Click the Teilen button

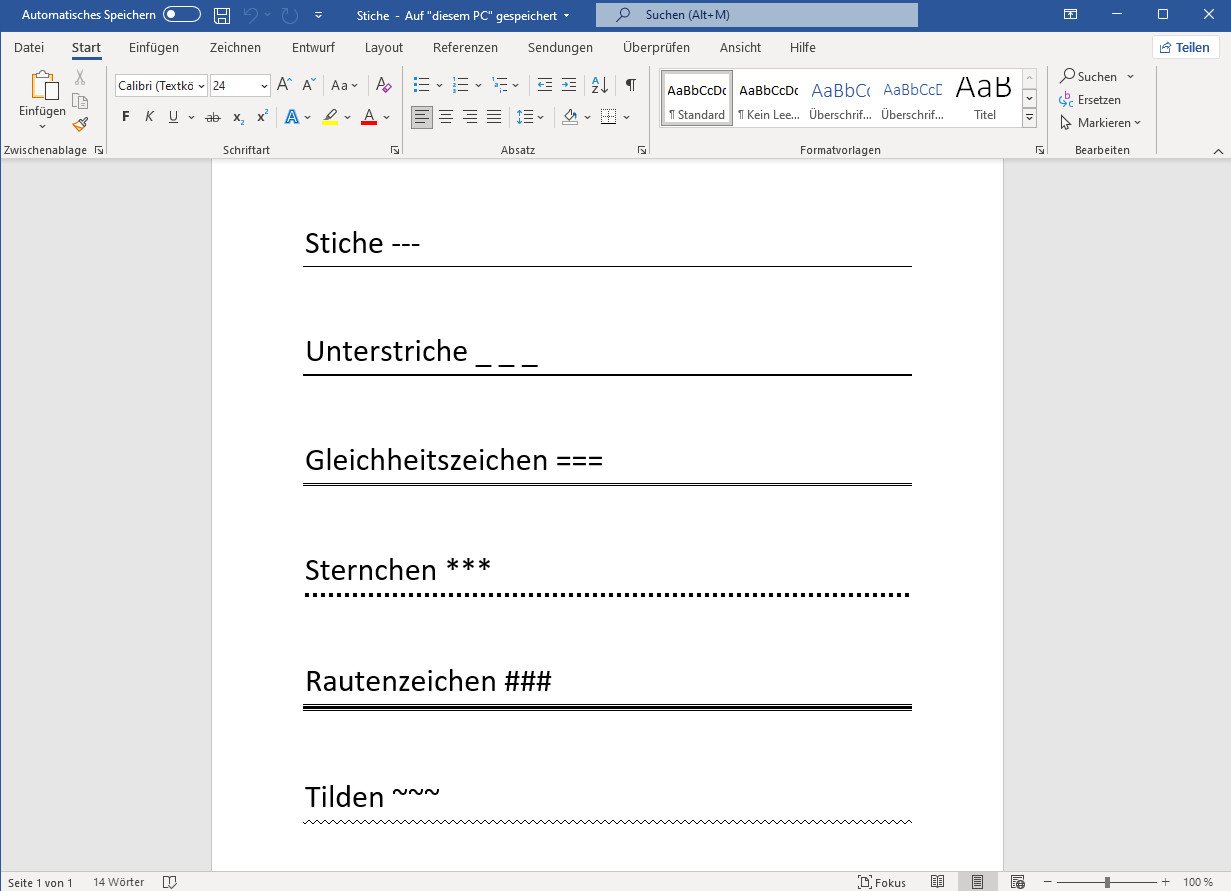pyautogui.click(x=1185, y=47)
